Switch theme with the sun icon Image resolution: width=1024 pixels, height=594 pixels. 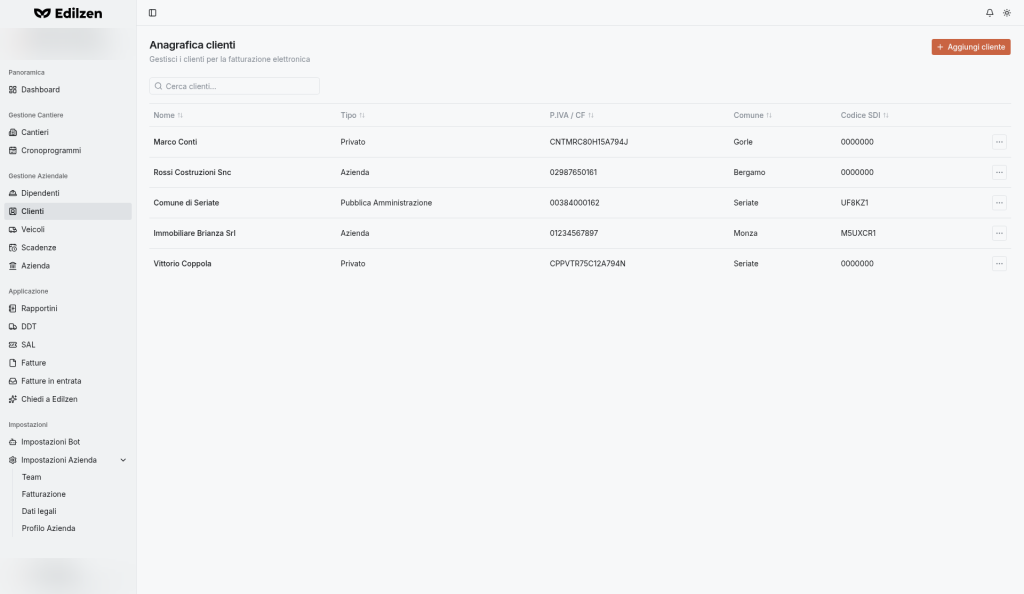tap(1006, 13)
